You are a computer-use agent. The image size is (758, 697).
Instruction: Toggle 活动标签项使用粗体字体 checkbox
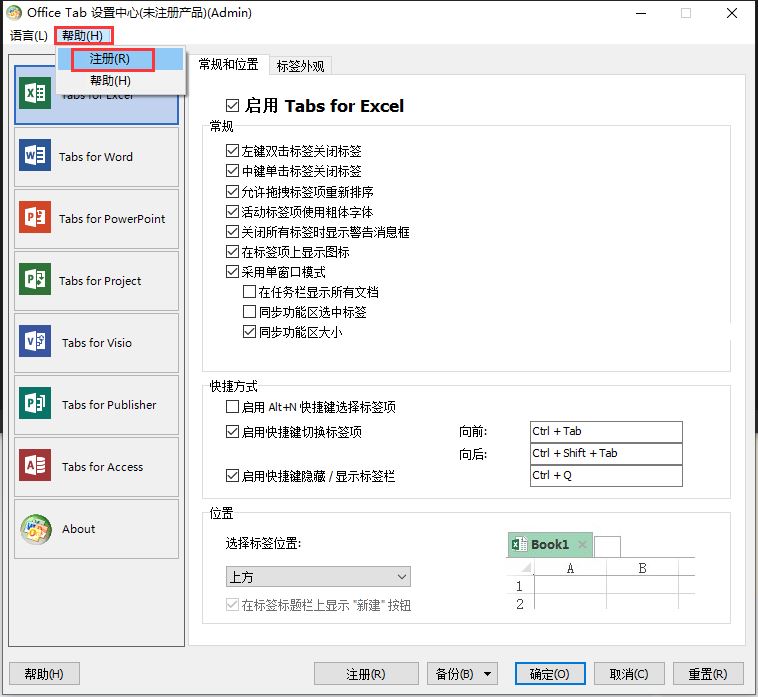tap(233, 212)
